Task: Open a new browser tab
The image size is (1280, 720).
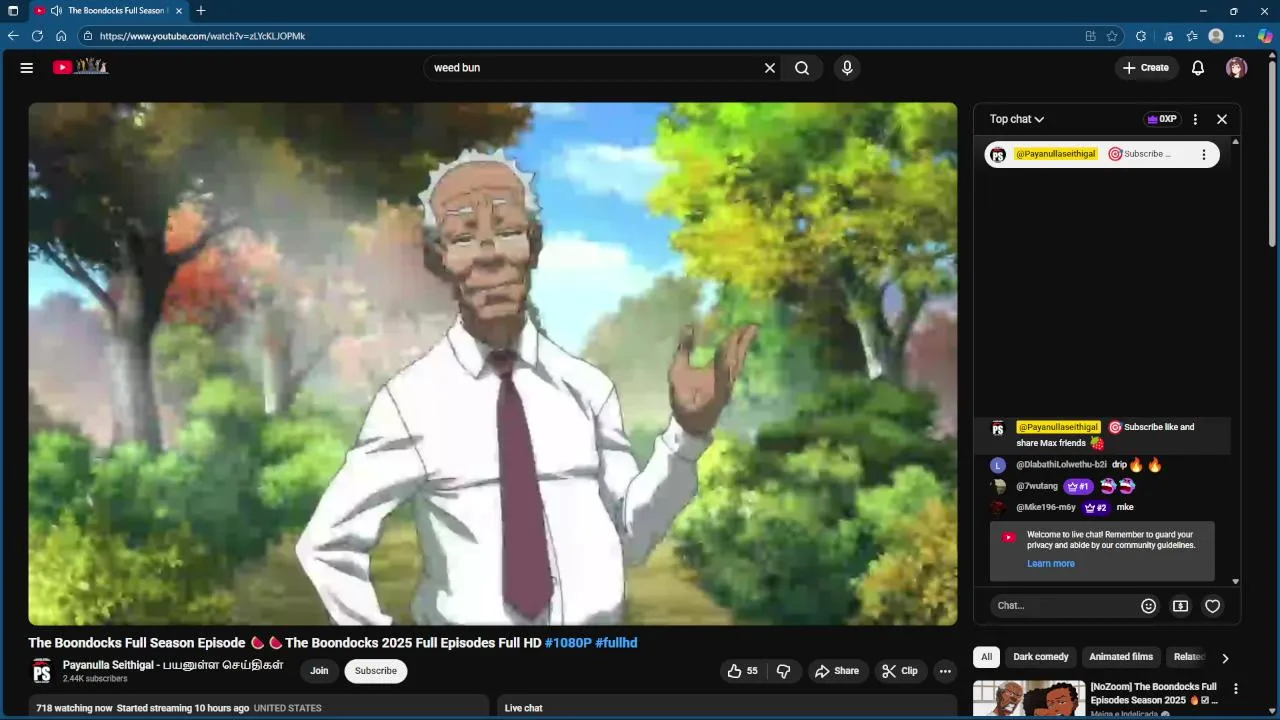Action: (201, 11)
